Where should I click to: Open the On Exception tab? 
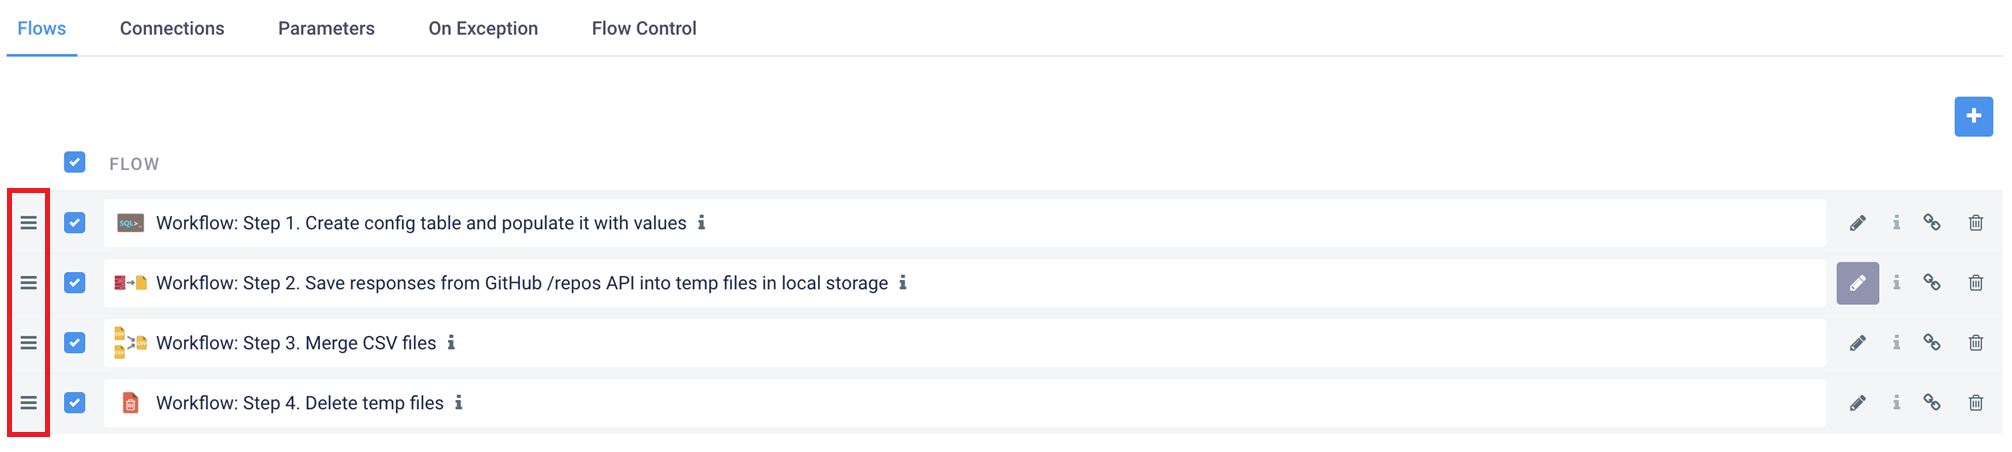click(x=483, y=29)
